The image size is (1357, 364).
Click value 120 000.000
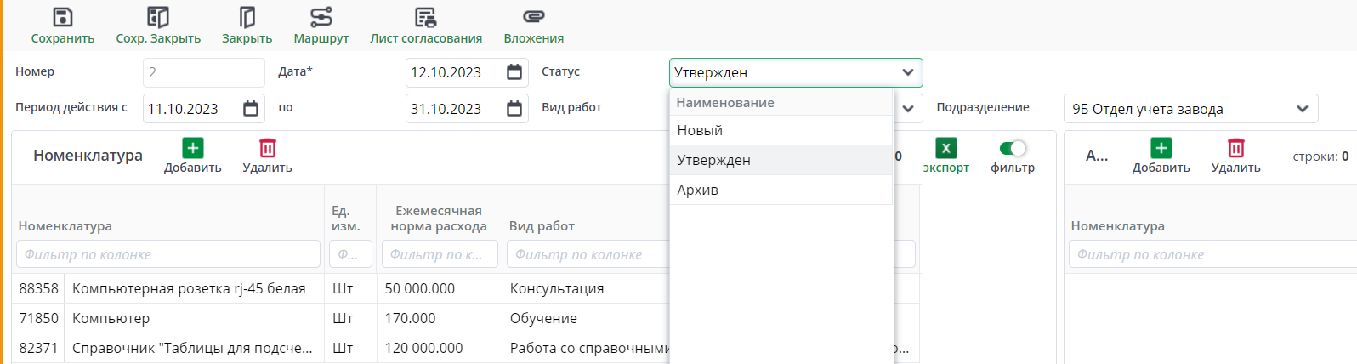423,349
